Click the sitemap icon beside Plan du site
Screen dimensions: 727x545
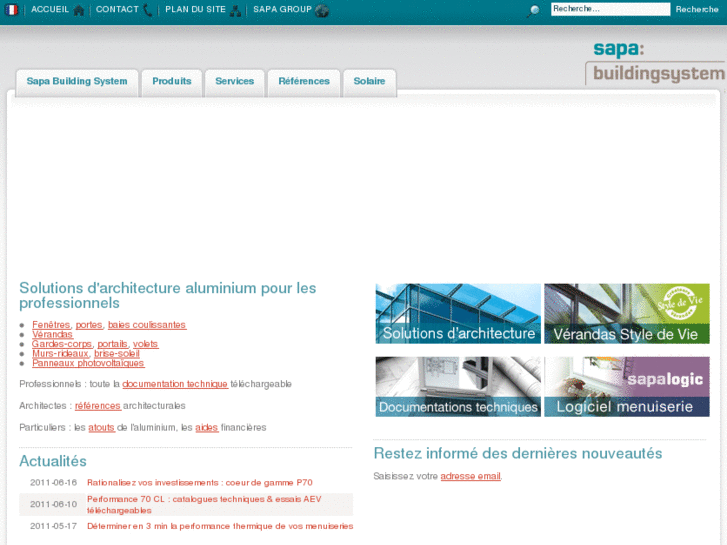point(236,11)
